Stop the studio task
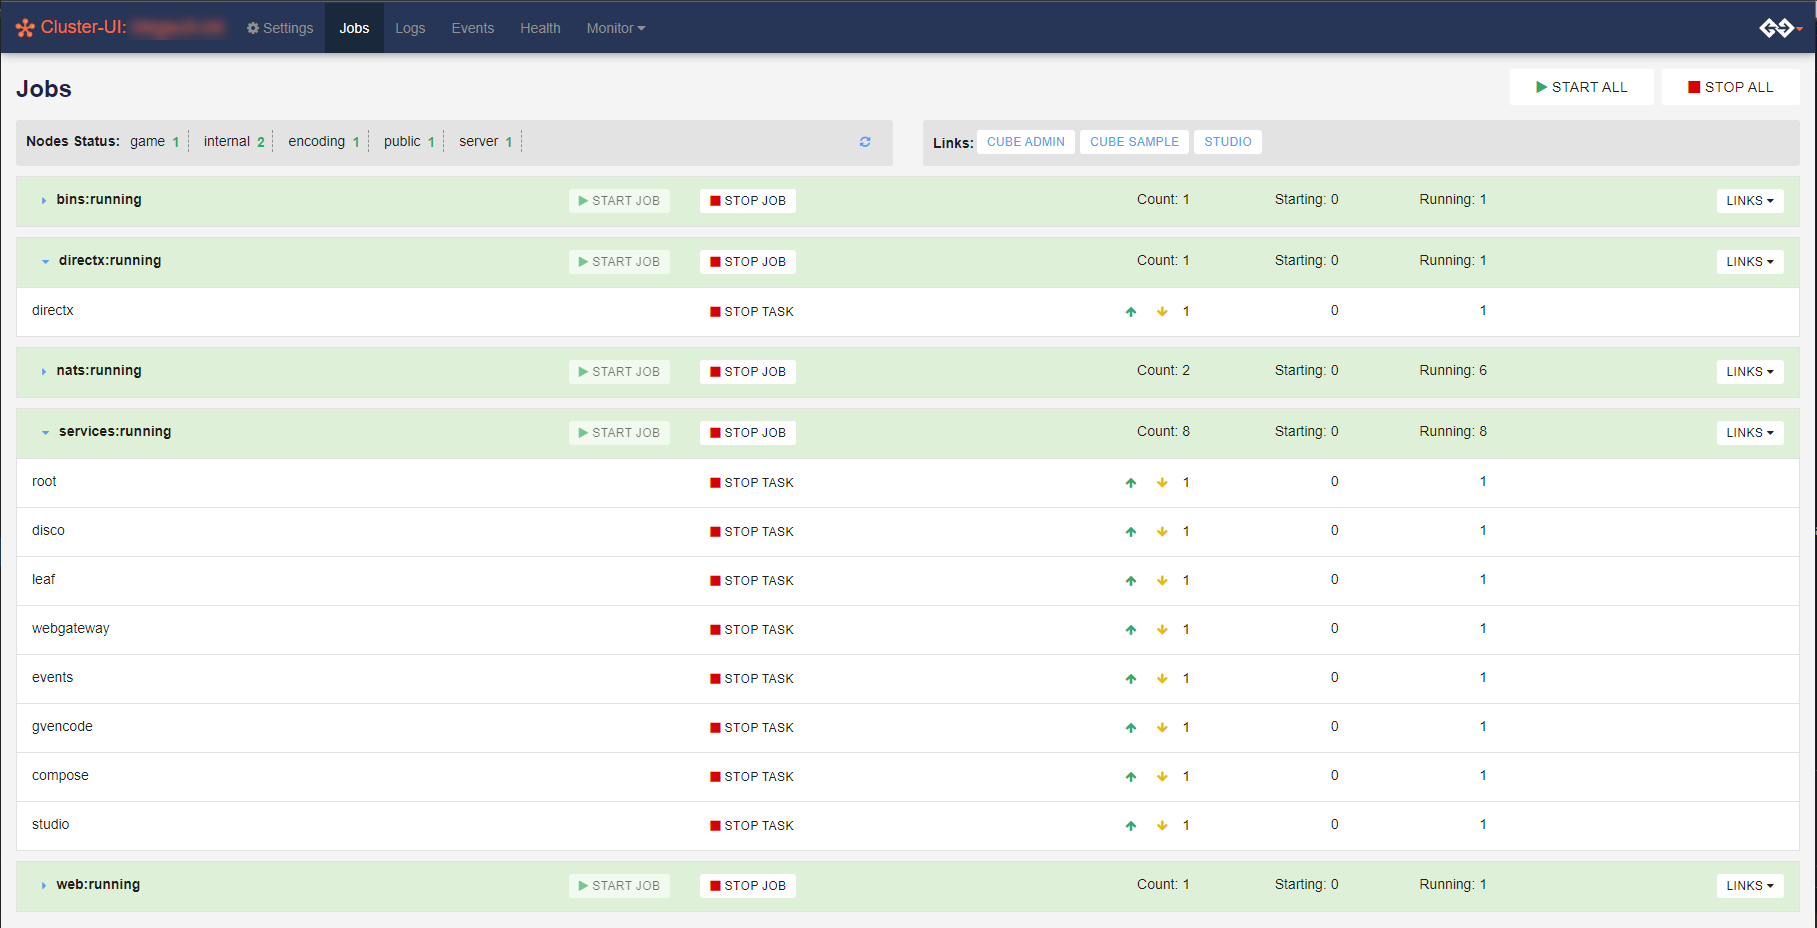Image resolution: width=1817 pixels, height=928 pixels. click(752, 826)
